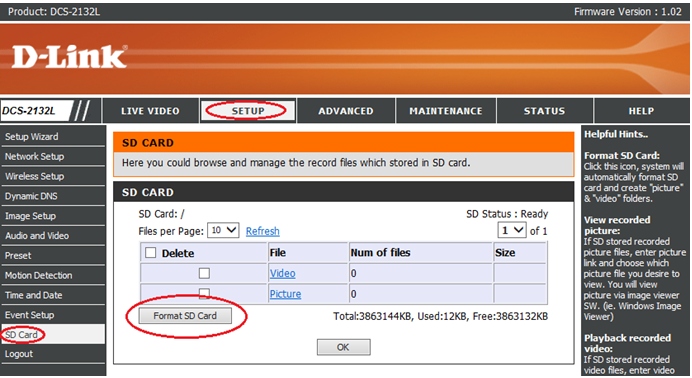Tick the Delete header checkbox
The width and height of the screenshot is (692, 378).
pyautogui.click(x=150, y=253)
